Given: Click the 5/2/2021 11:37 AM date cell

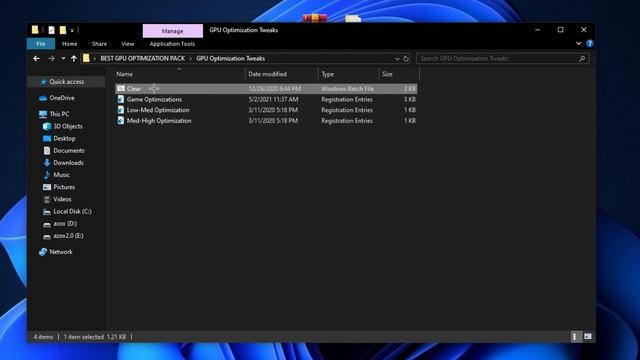Looking at the screenshot, I should pyautogui.click(x=273, y=100).
